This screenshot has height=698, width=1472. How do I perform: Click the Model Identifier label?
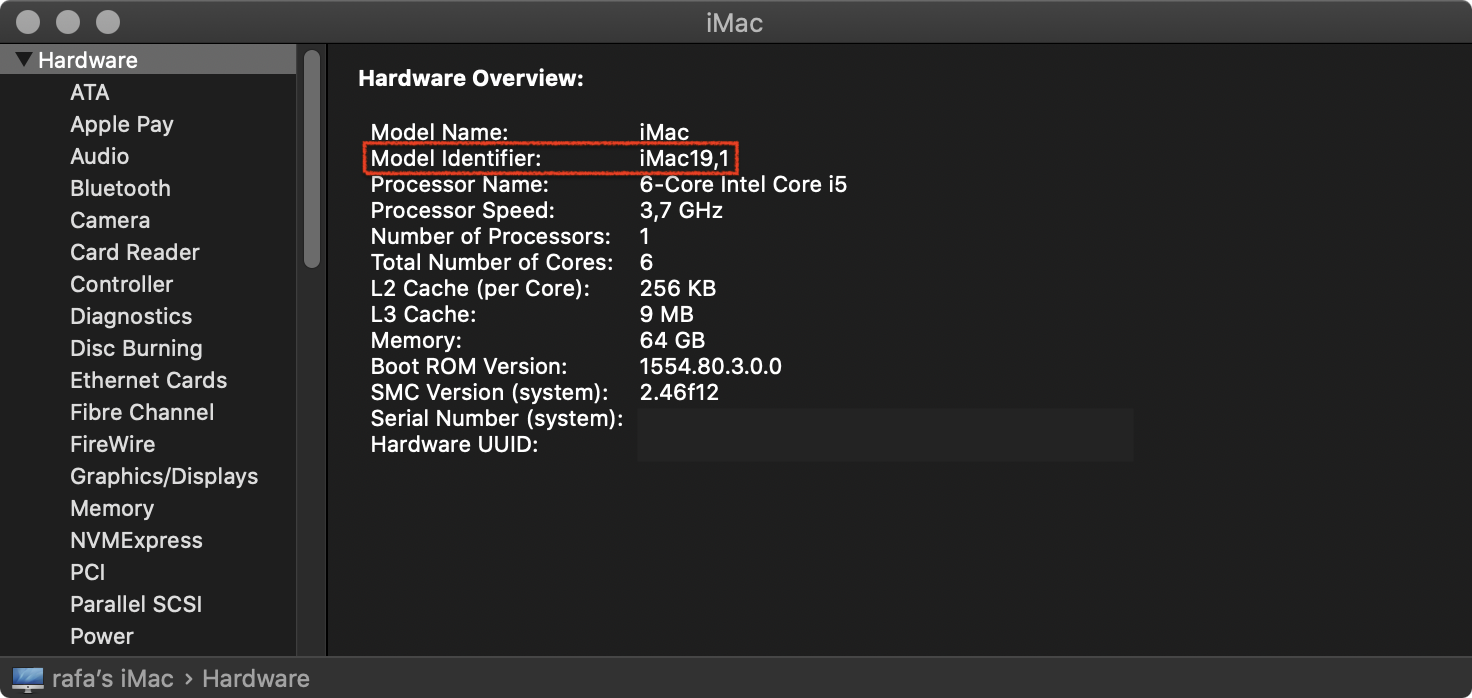[x=456, y=158]
